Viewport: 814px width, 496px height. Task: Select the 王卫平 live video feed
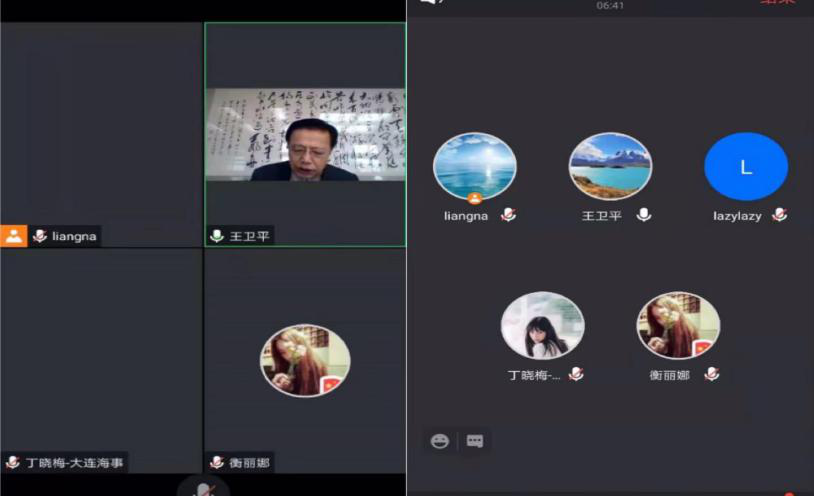(305, 134)
